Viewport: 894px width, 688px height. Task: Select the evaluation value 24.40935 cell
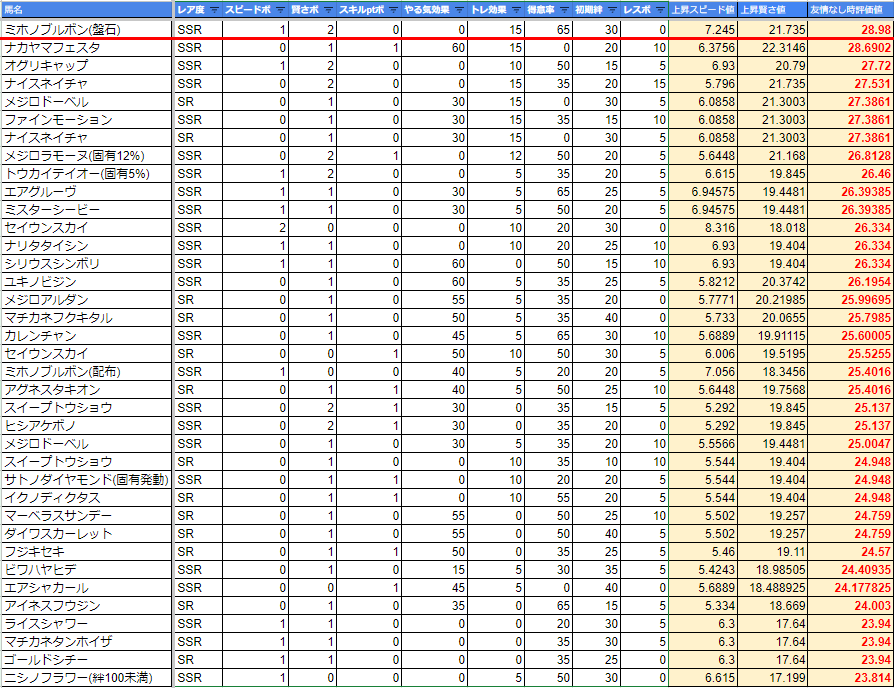(851, 570)
